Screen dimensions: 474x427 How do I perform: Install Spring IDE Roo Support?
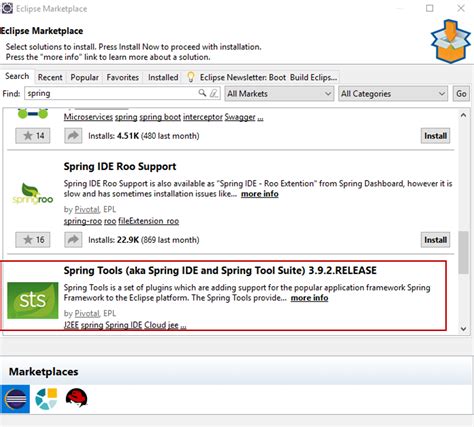(x=435, y=240)
